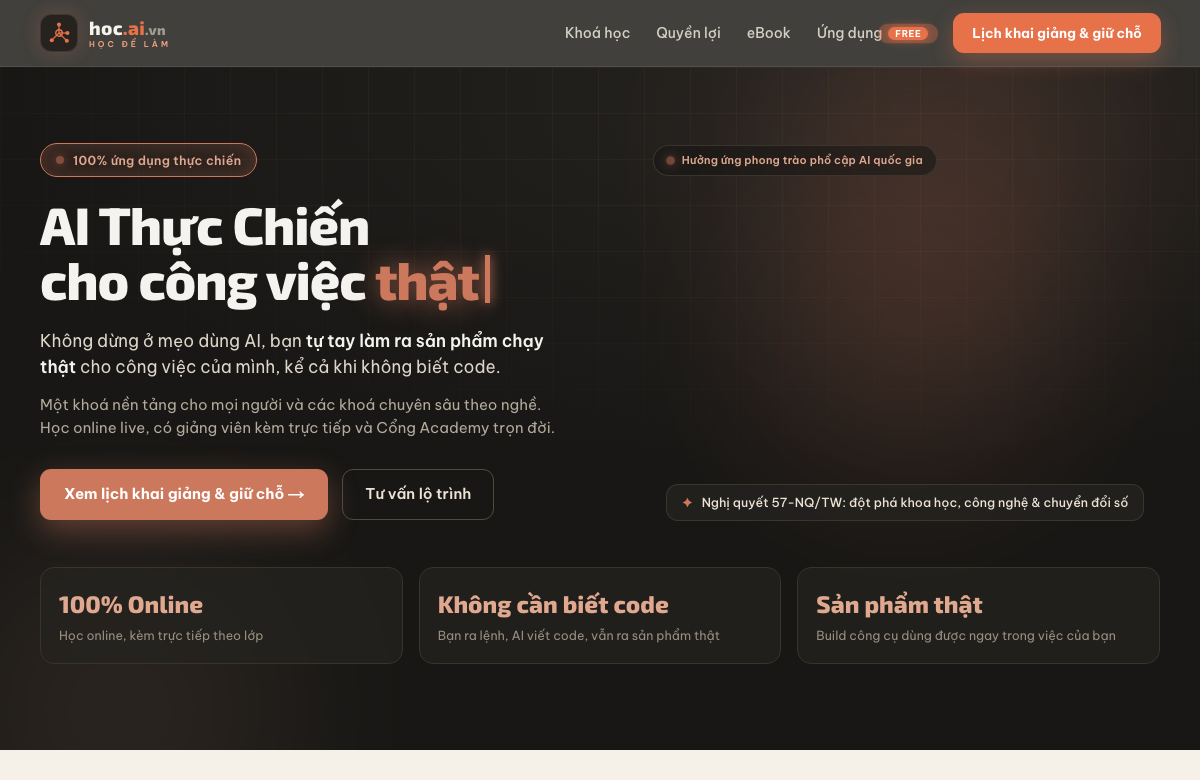Click the dot icon in Hưởng ứng phong trào badge
The height and width of the screenshot is (780, 1200).
click(x=670, y=160)
